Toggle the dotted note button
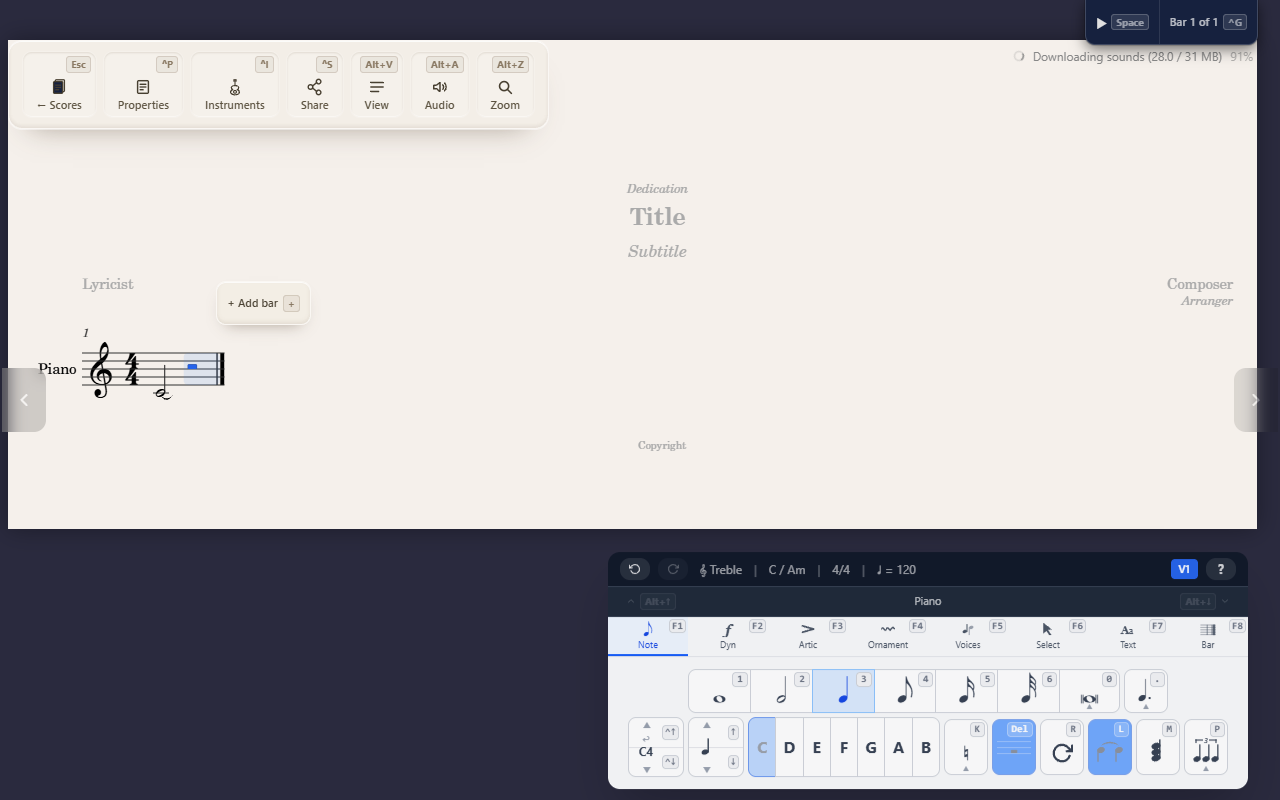1280x800 pixels. coord(1146,691)
